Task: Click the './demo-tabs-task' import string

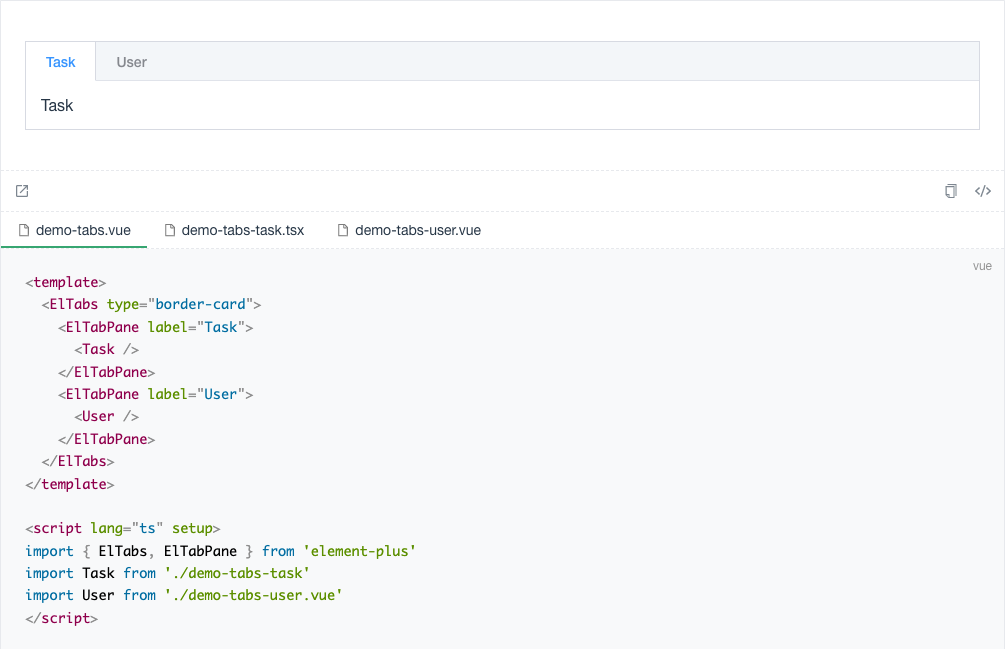Action: tap(237, 573)
